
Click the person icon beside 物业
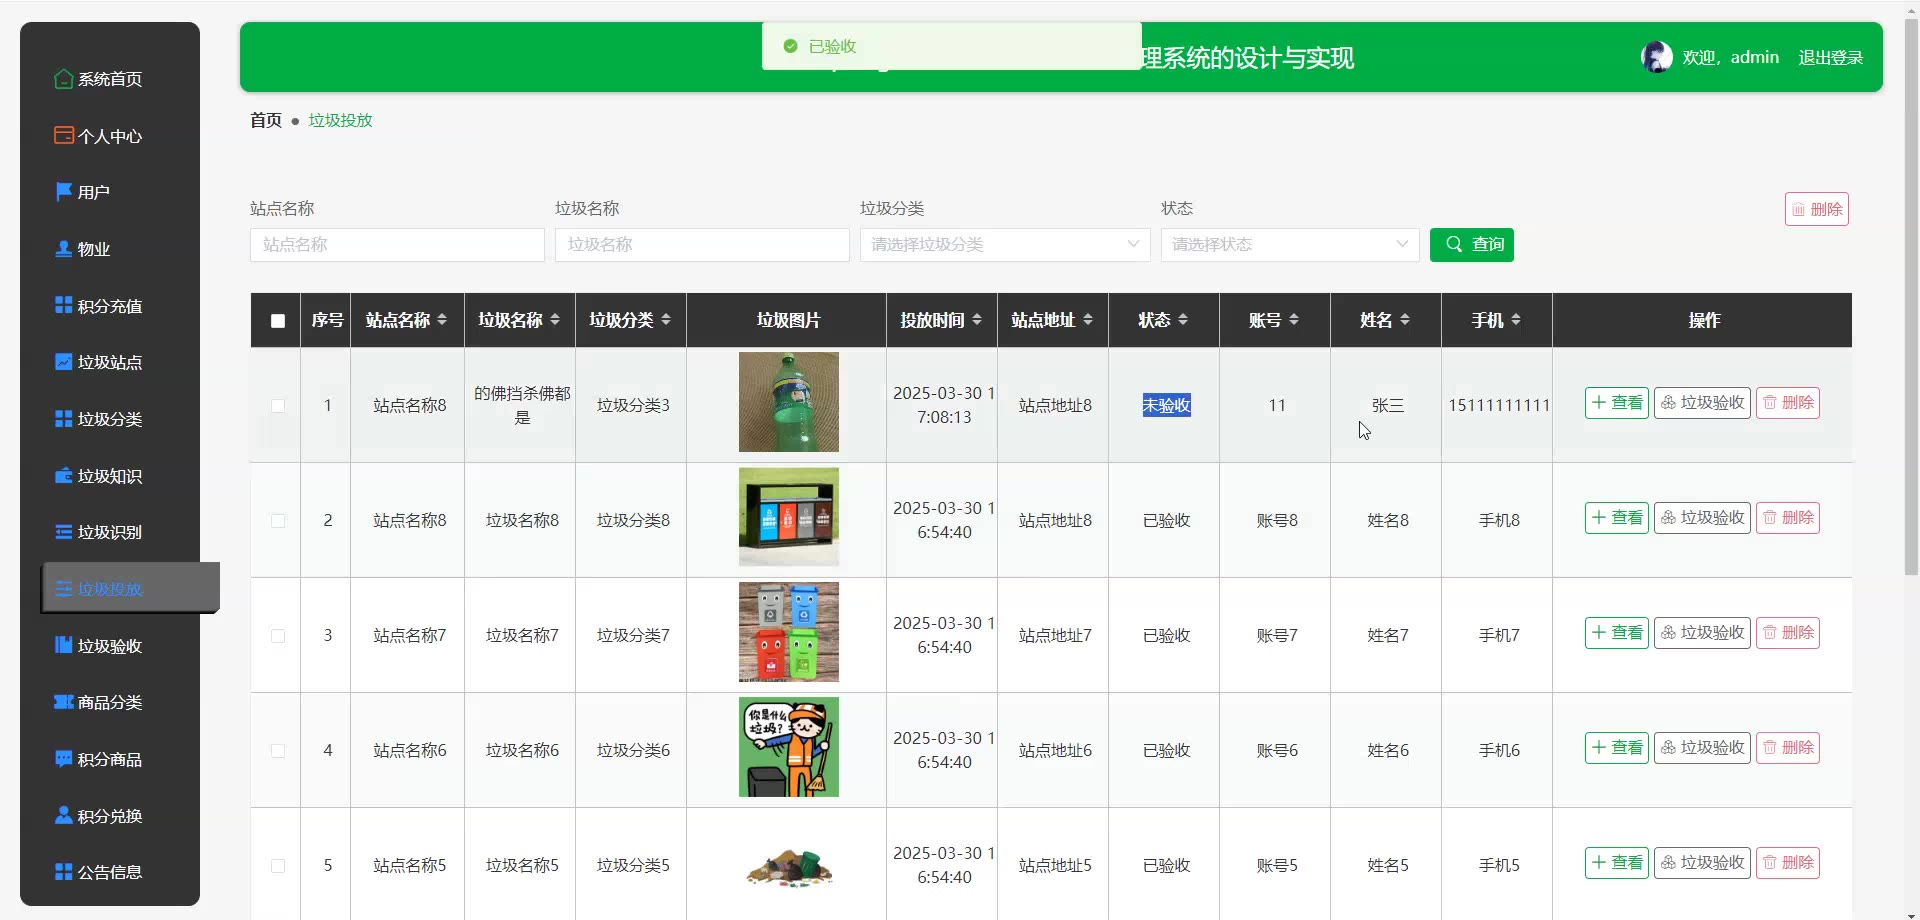click(x=63, y=249)
